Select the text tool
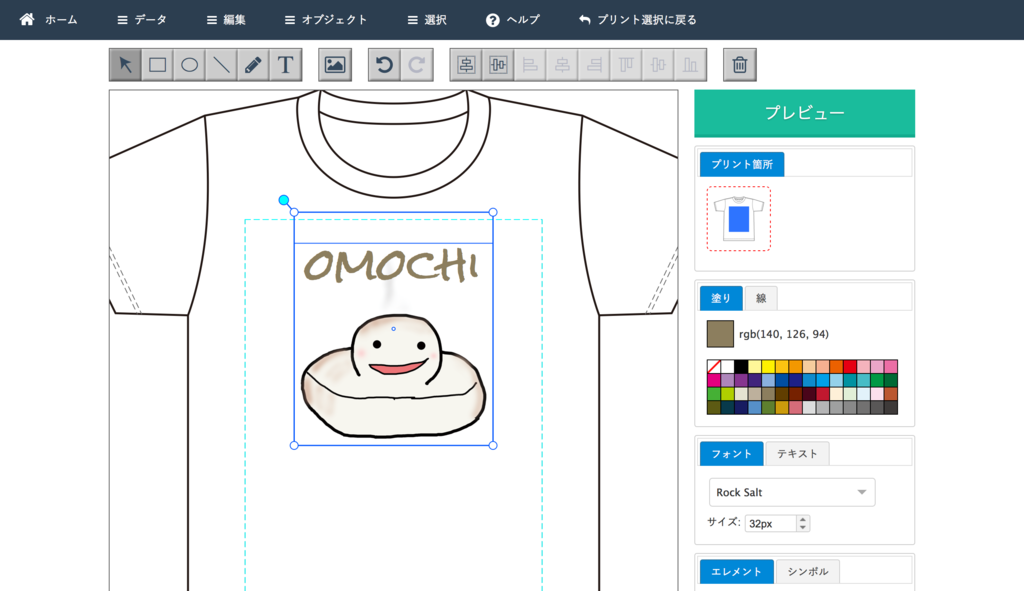Screen dimensions: 1024x591 (x=285, y=65)
